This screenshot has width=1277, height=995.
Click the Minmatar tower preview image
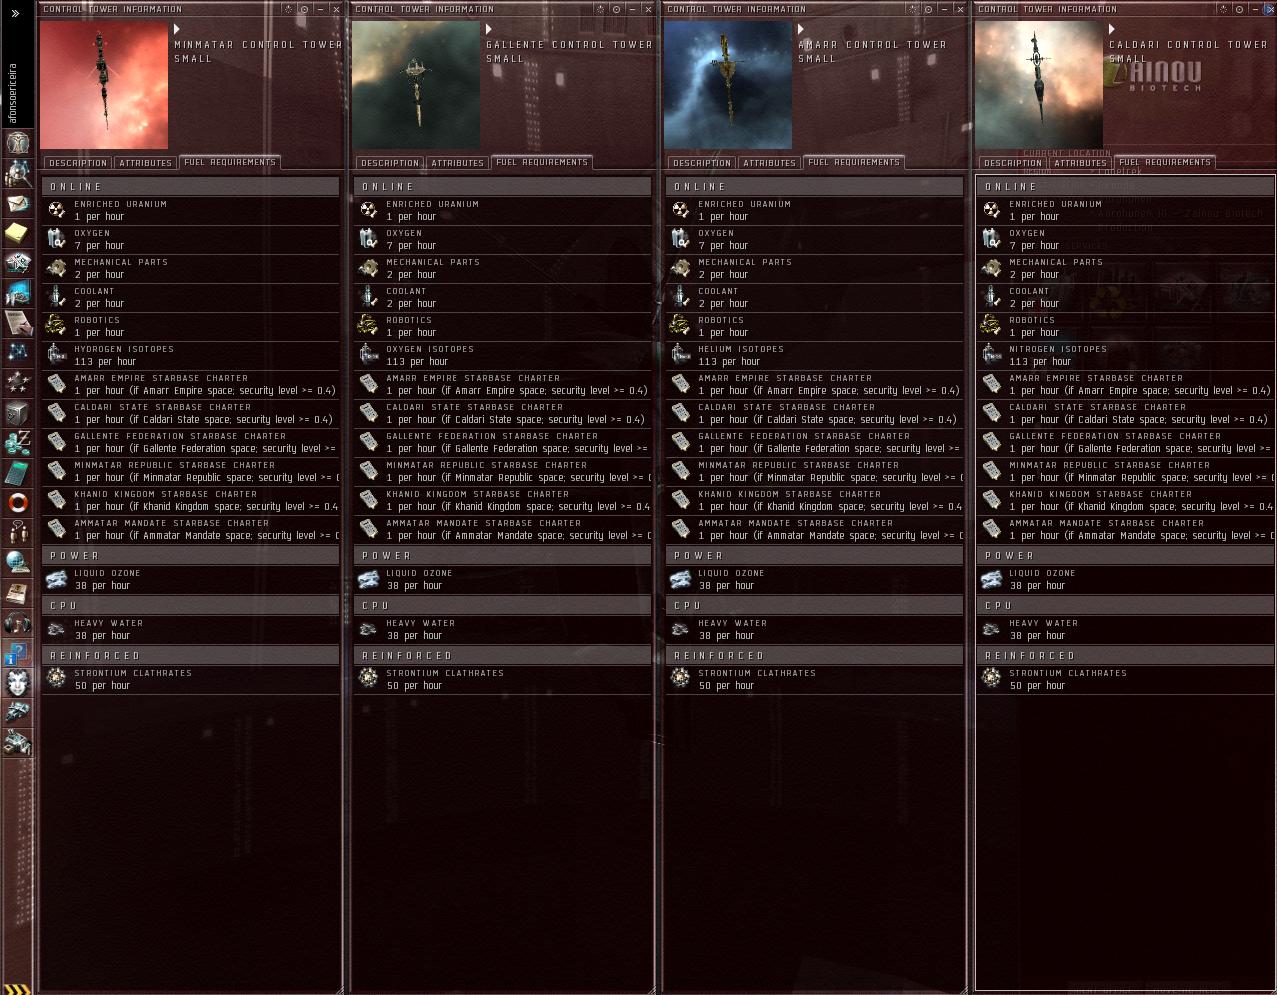(104, 85)
